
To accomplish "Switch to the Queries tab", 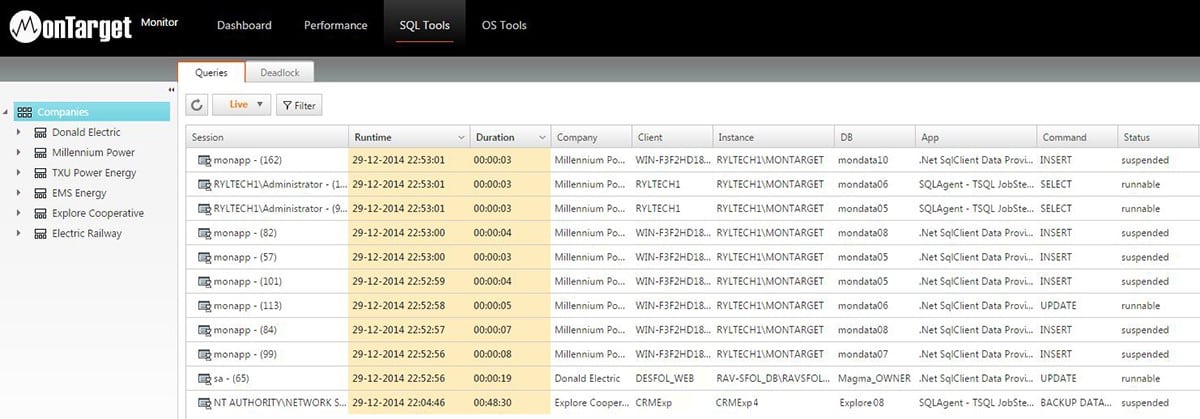I will tap(212, 72).
